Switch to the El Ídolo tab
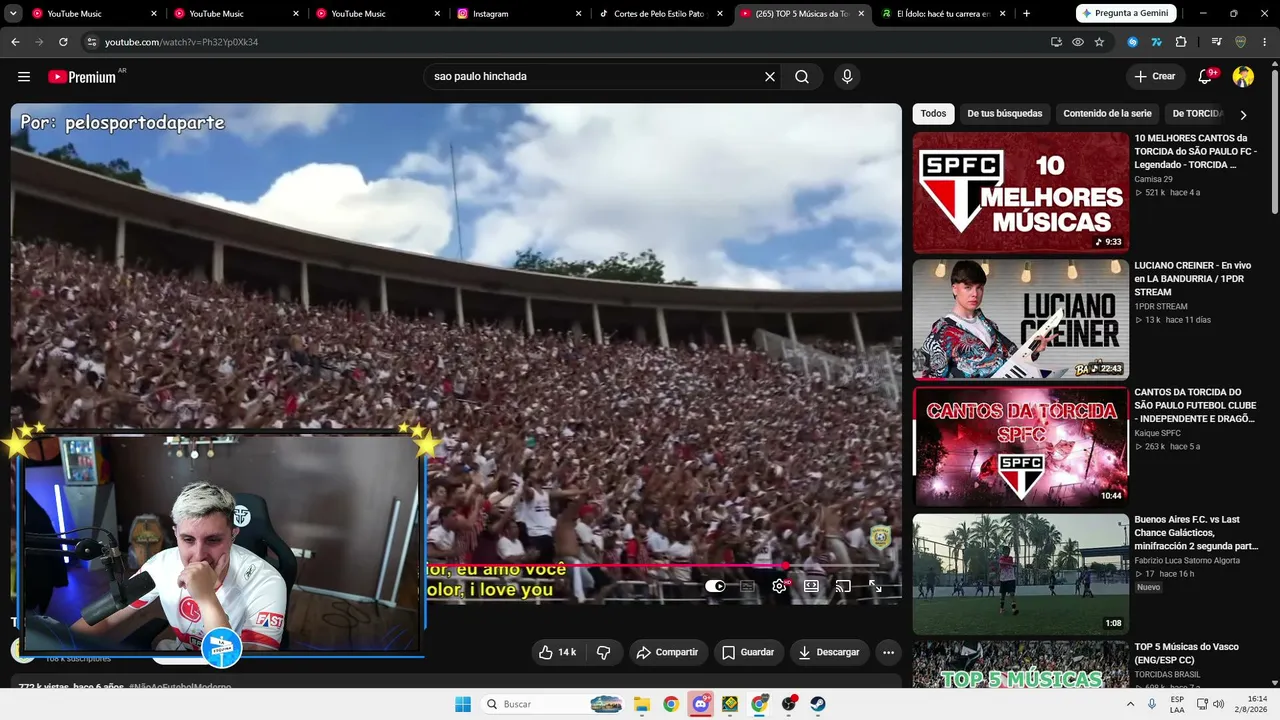Viewport: 1280px width, 720px height. 943,14
